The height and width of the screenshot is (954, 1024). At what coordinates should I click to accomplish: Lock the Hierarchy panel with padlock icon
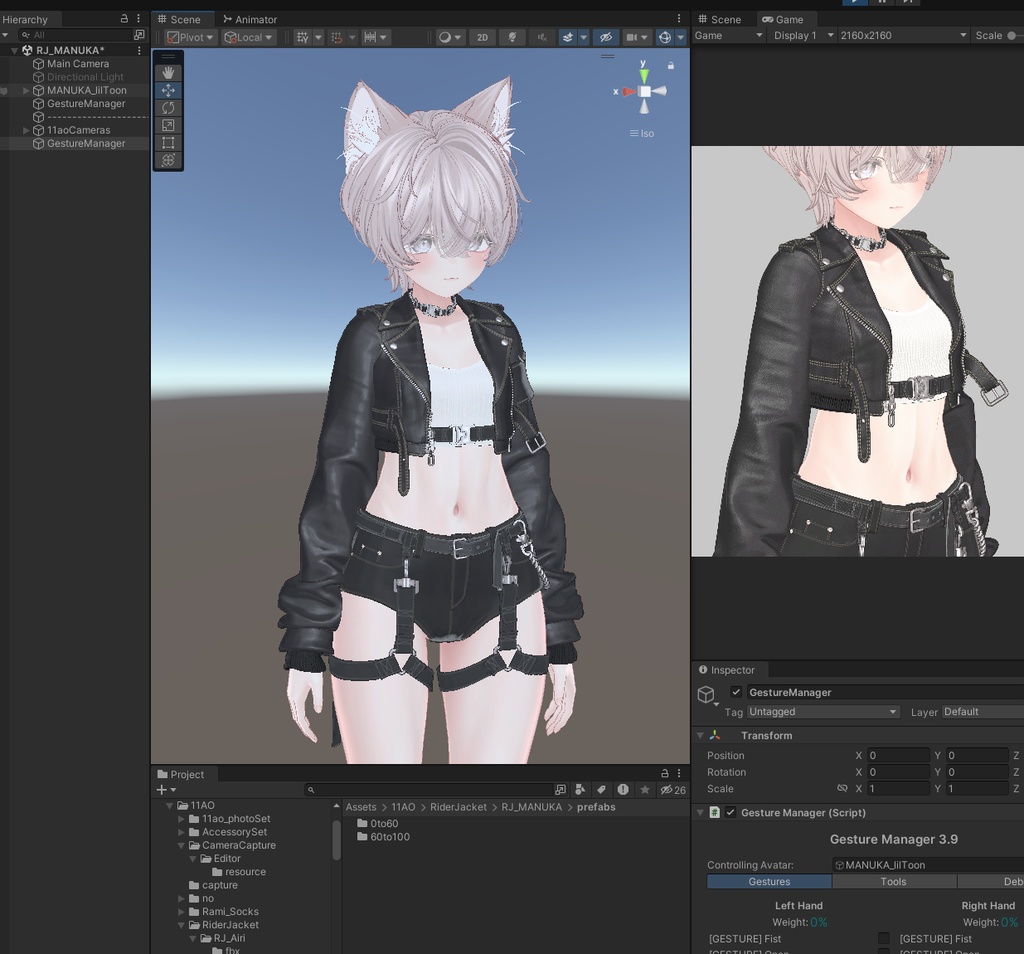124,18
